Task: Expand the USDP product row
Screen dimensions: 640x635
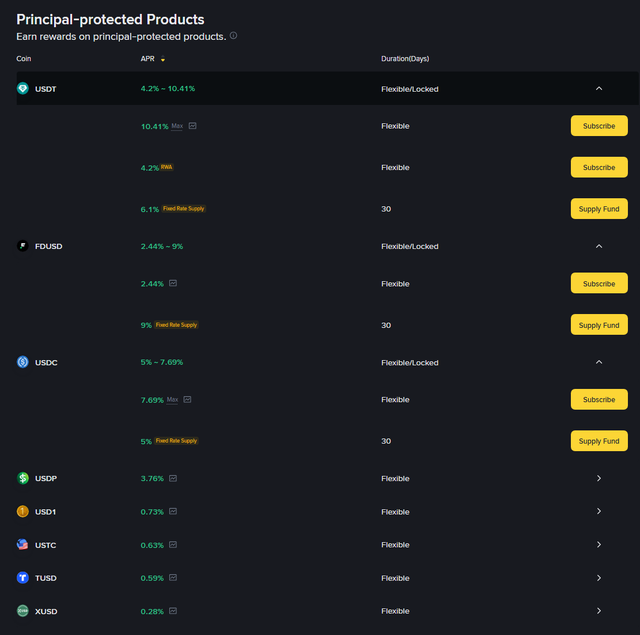Action: 599,478
